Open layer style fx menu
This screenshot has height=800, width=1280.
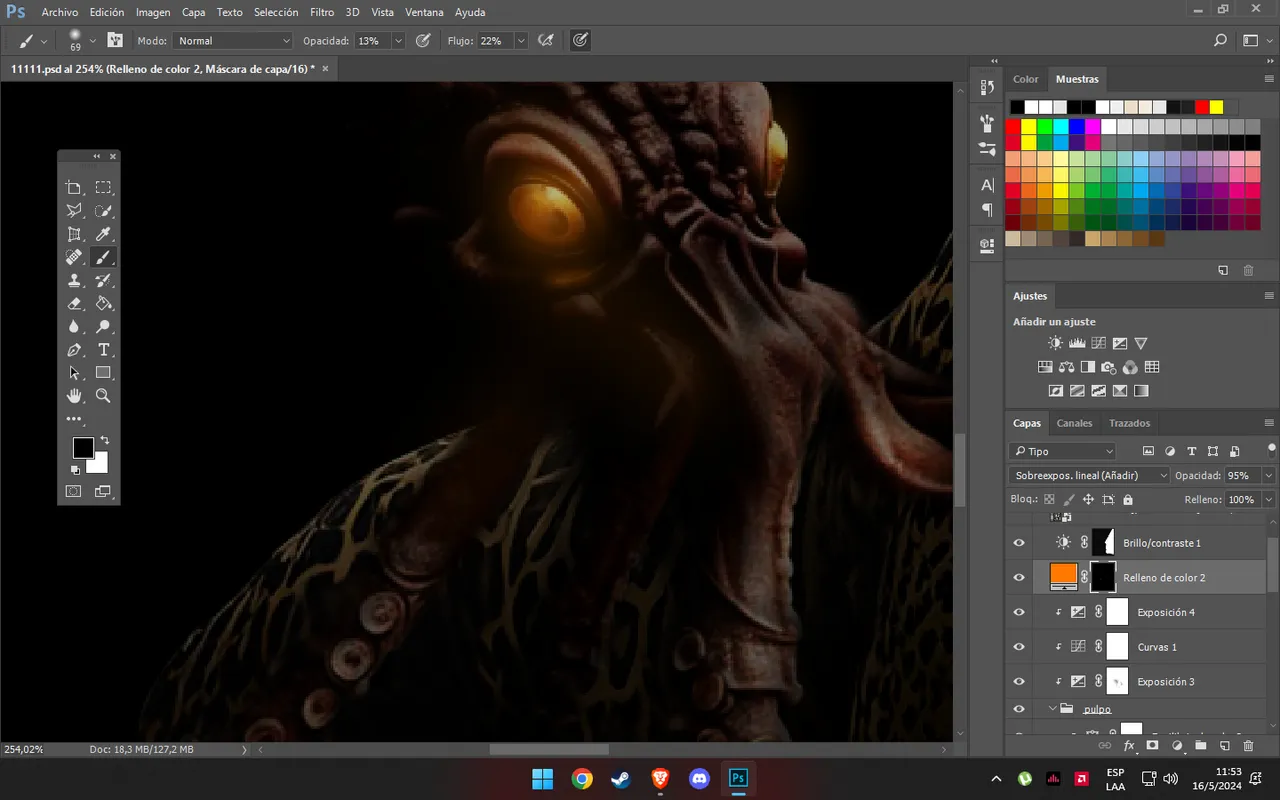click(1129, 746)
